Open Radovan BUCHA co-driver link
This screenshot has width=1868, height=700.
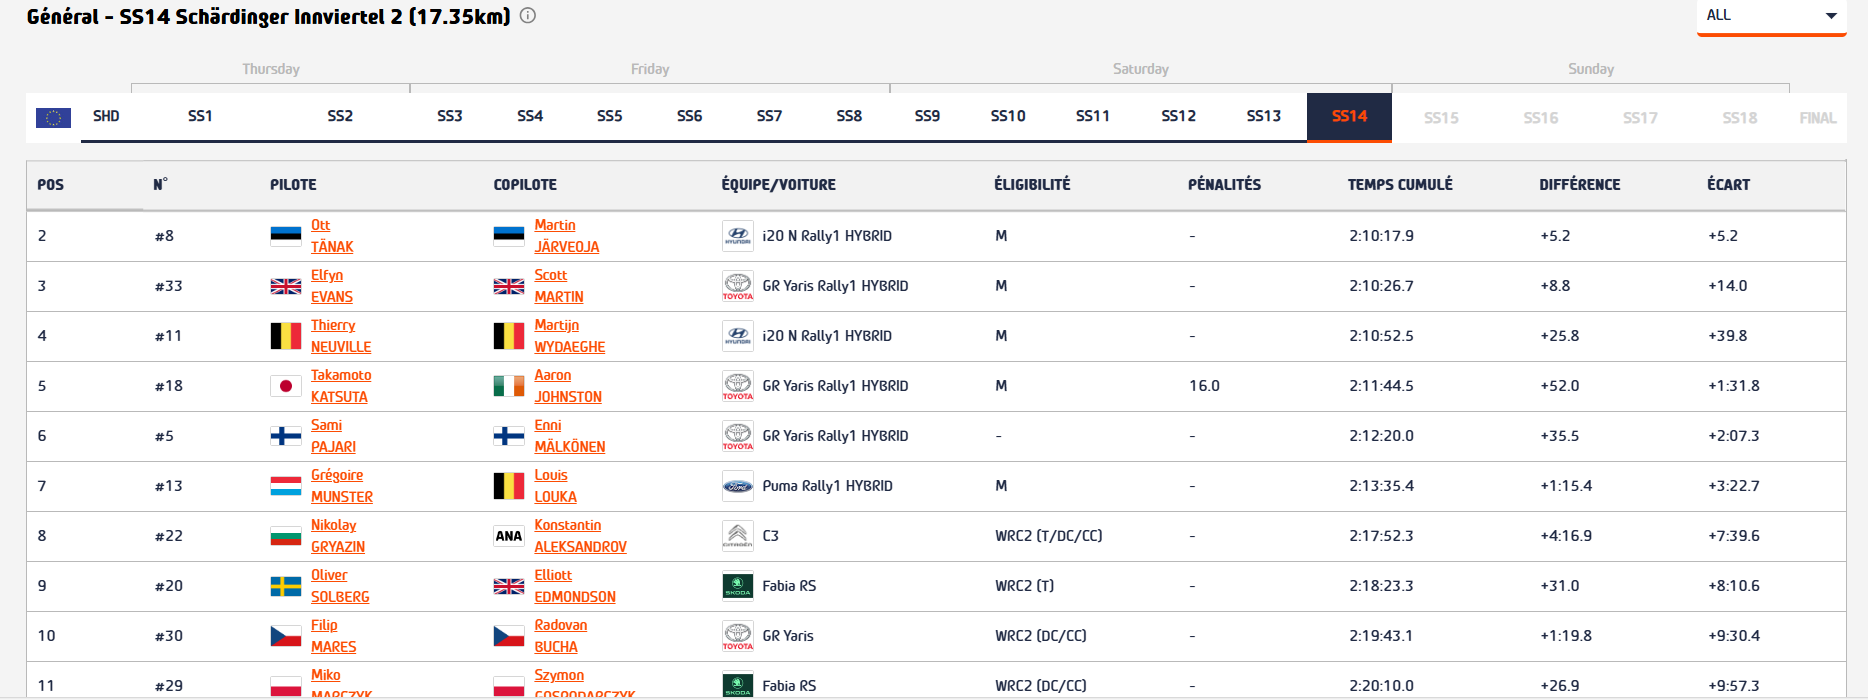tap(561, 636)
